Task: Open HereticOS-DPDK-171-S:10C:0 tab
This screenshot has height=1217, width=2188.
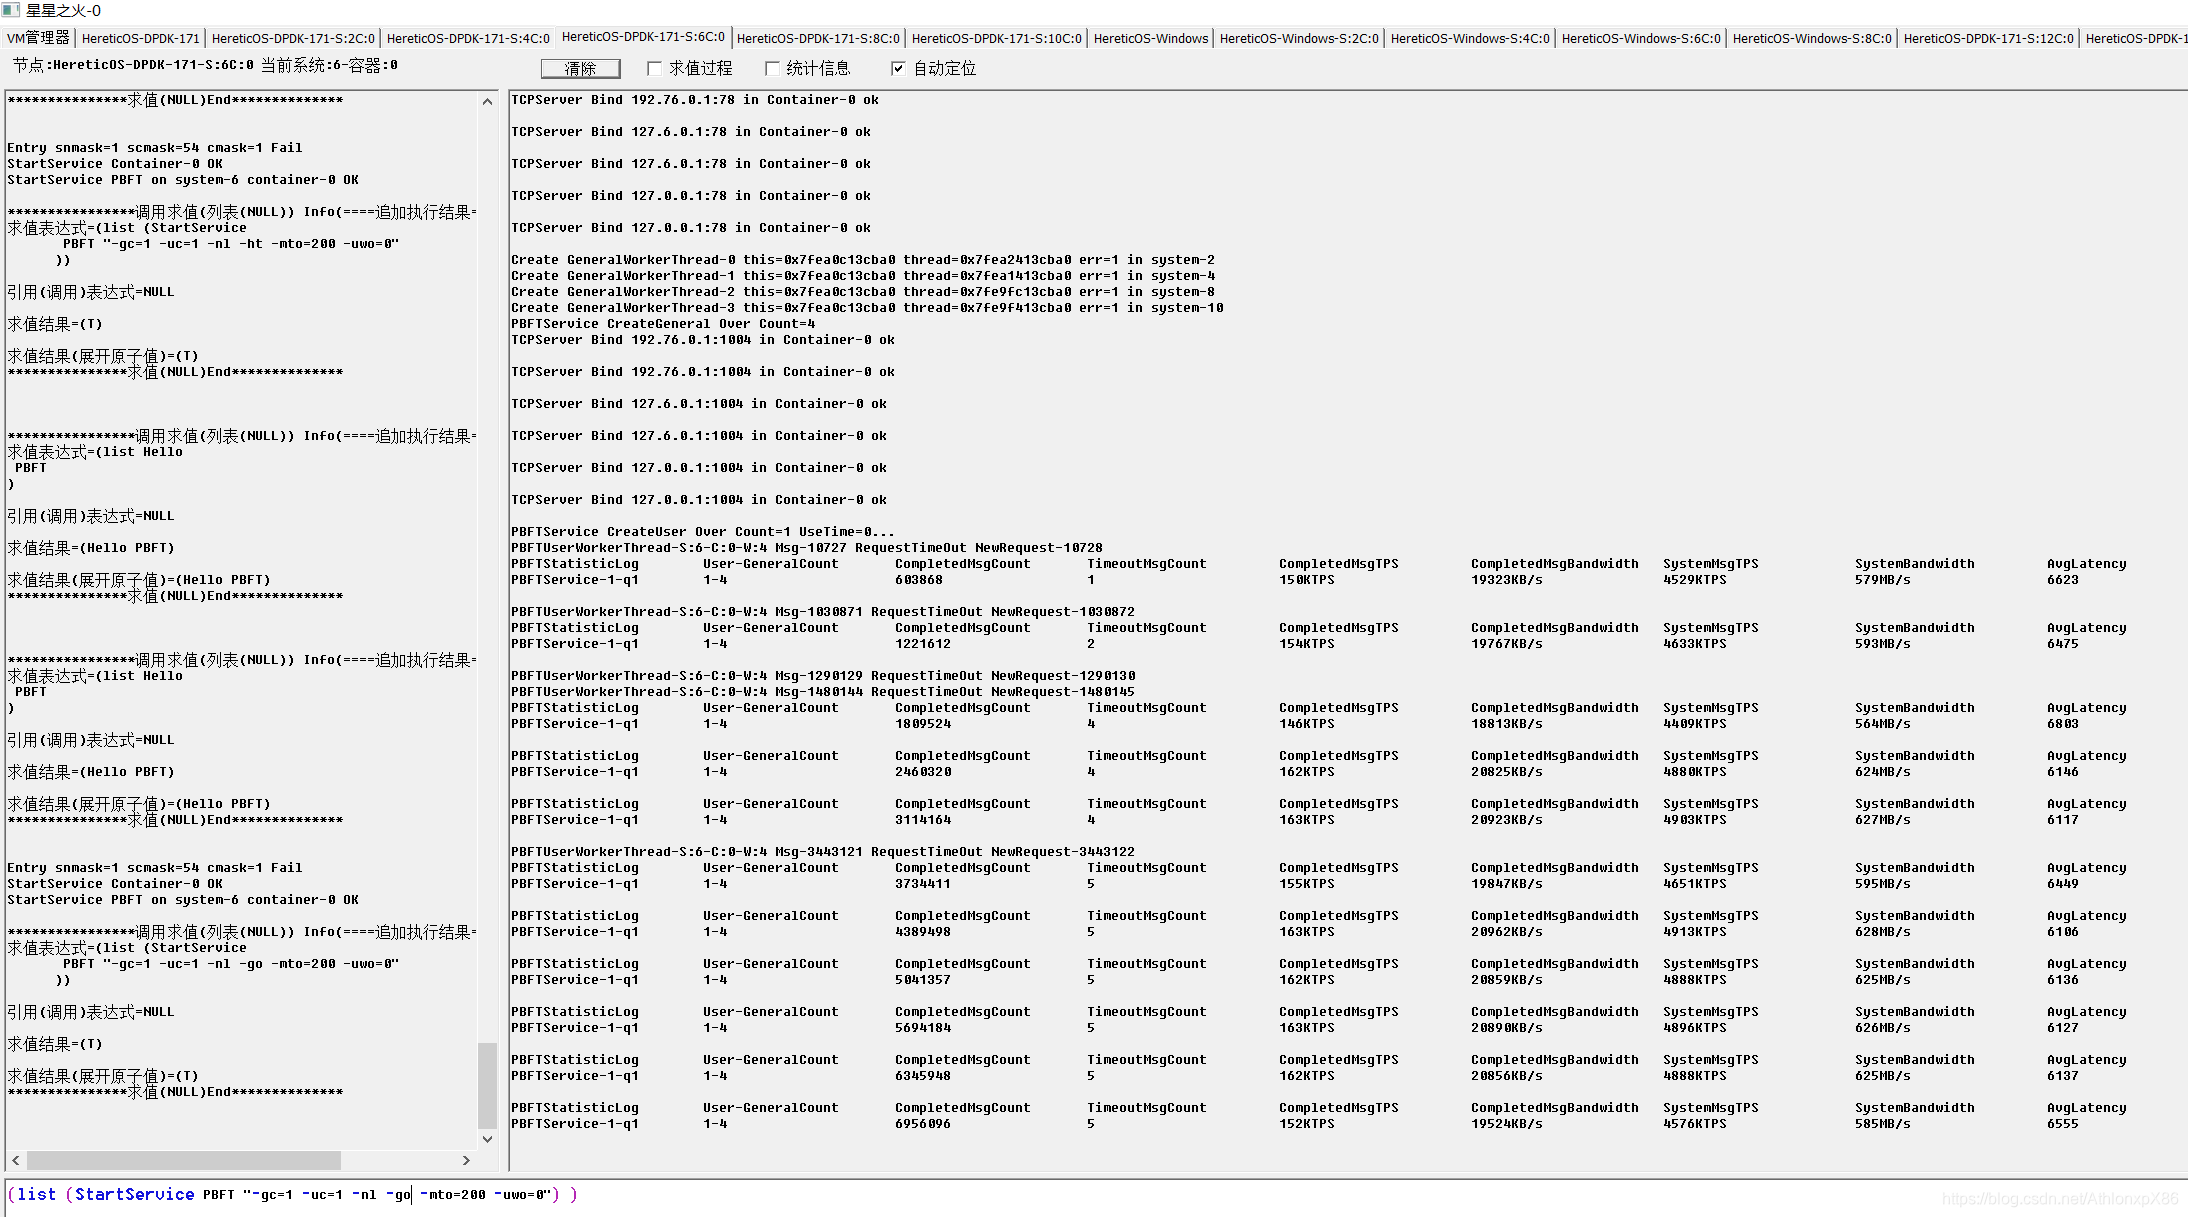Action: pyautogui.click(x=996, y=38)
